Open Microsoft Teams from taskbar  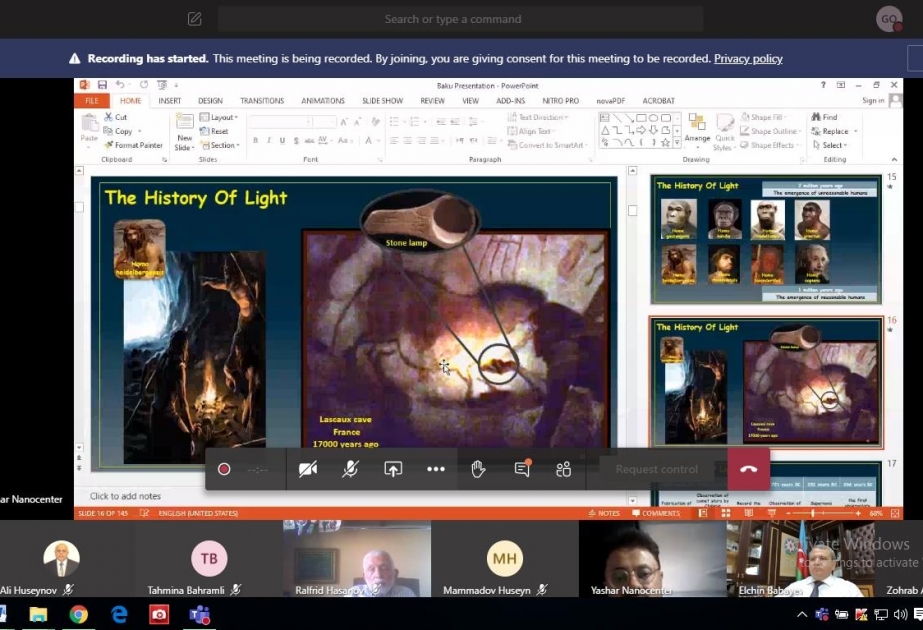[x=199, y=615]
